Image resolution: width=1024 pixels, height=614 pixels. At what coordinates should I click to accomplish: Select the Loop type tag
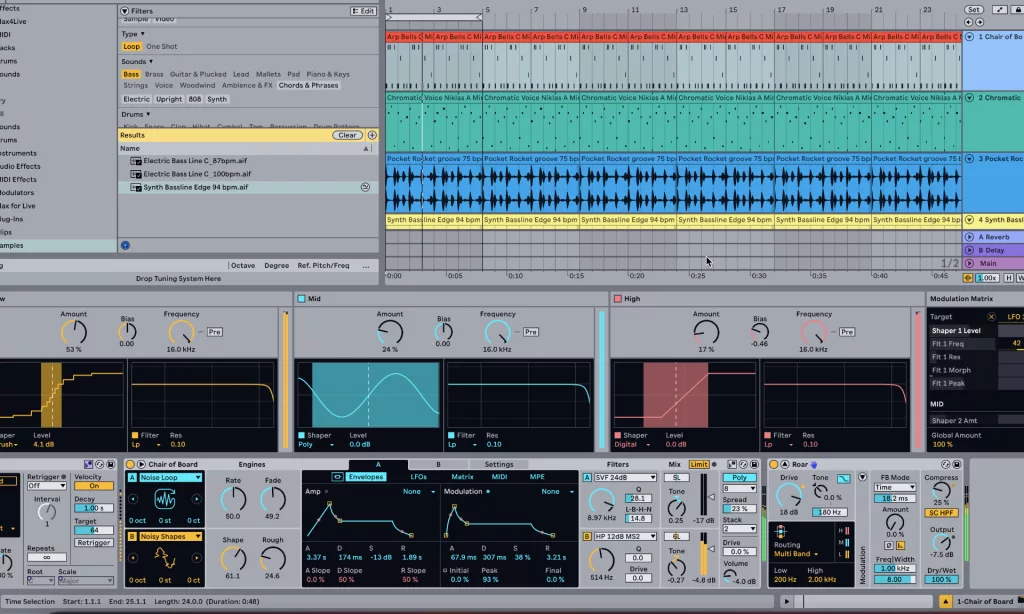[x=131, y=46]
